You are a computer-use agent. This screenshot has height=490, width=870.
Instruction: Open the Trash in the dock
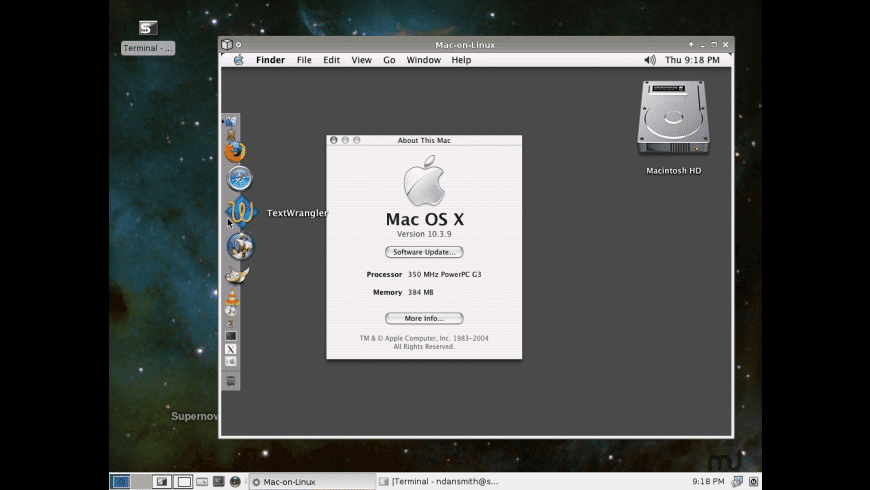click(x=231, y=381)
